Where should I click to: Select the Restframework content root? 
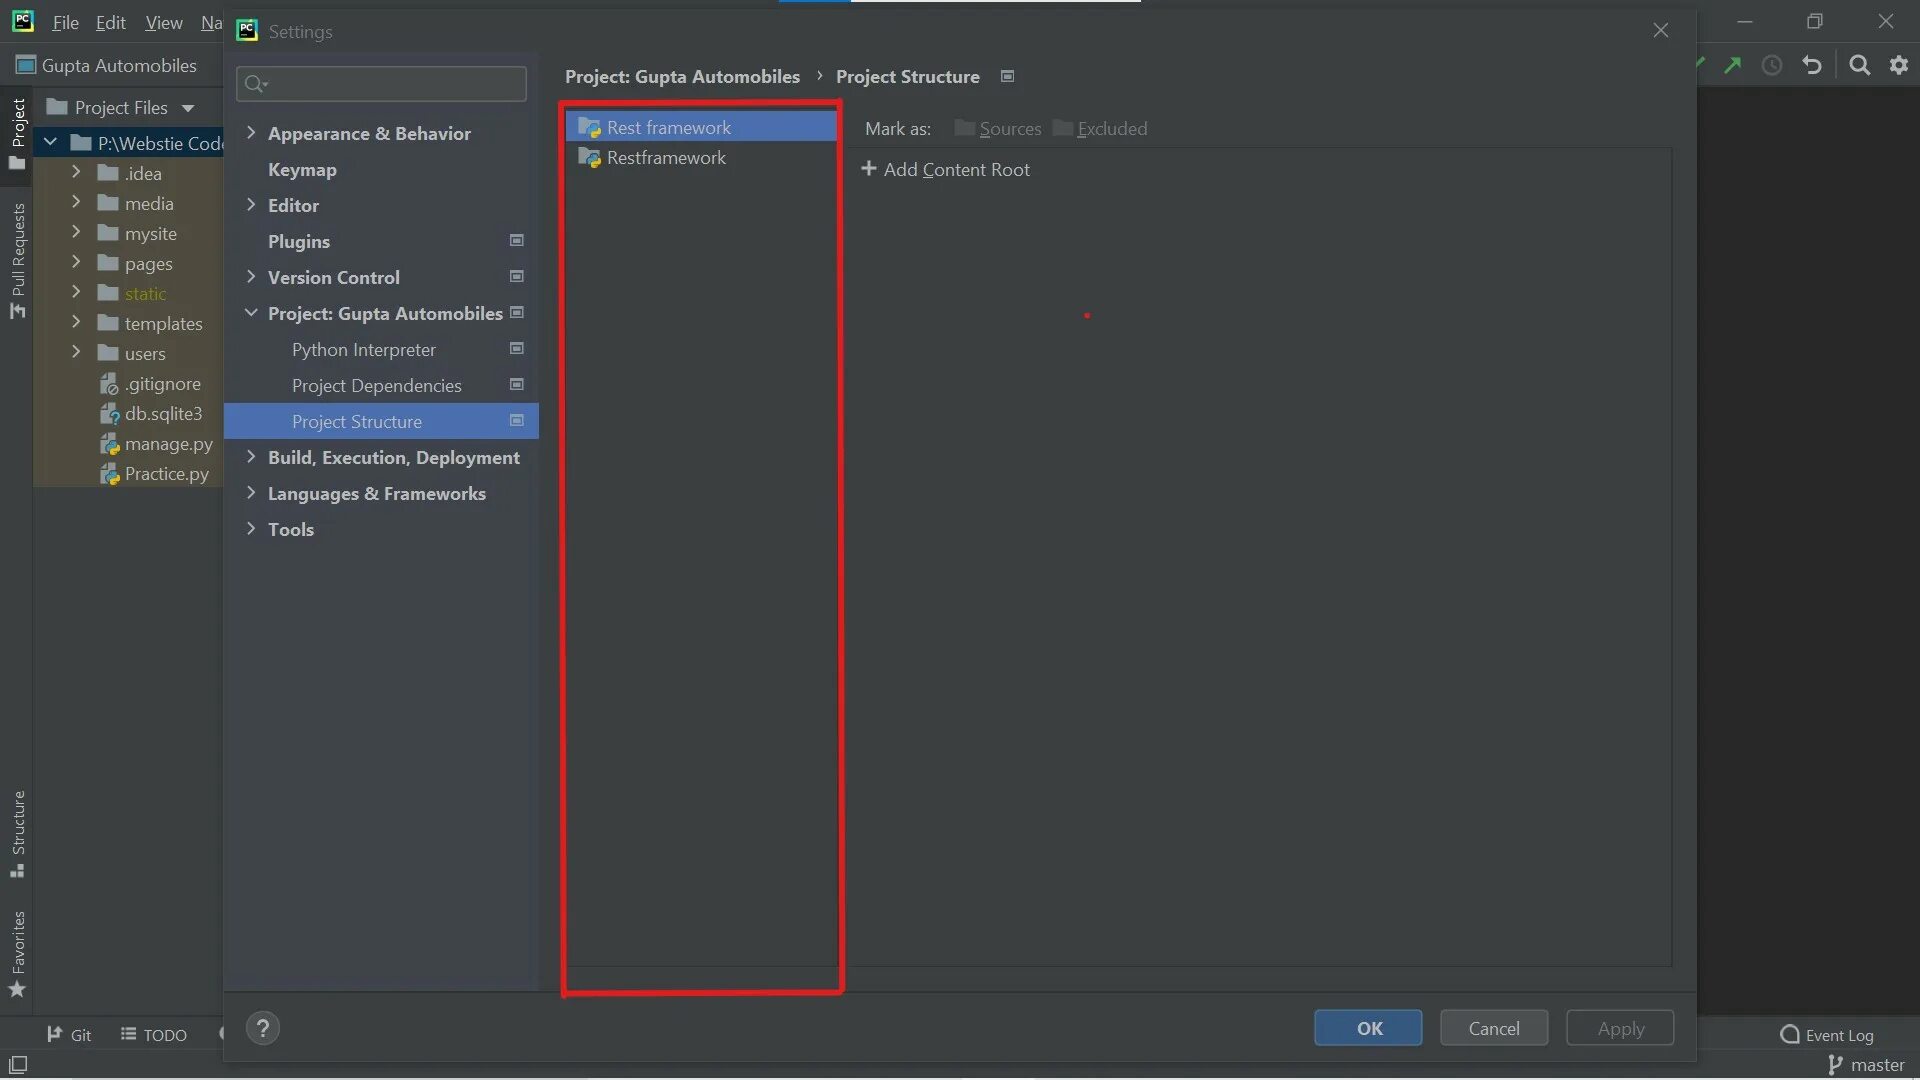pos(666,158)
